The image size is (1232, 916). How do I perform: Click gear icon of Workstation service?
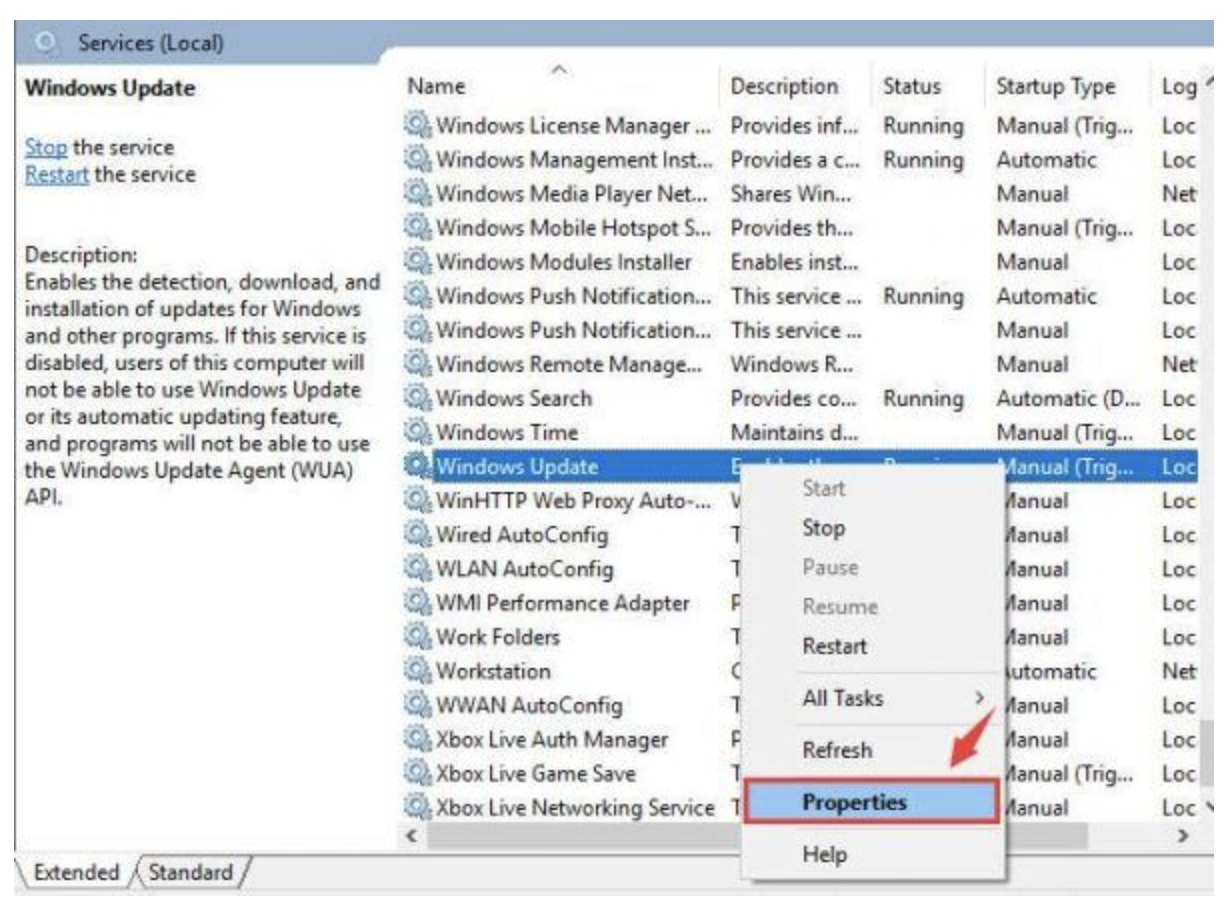coord(416,671)
